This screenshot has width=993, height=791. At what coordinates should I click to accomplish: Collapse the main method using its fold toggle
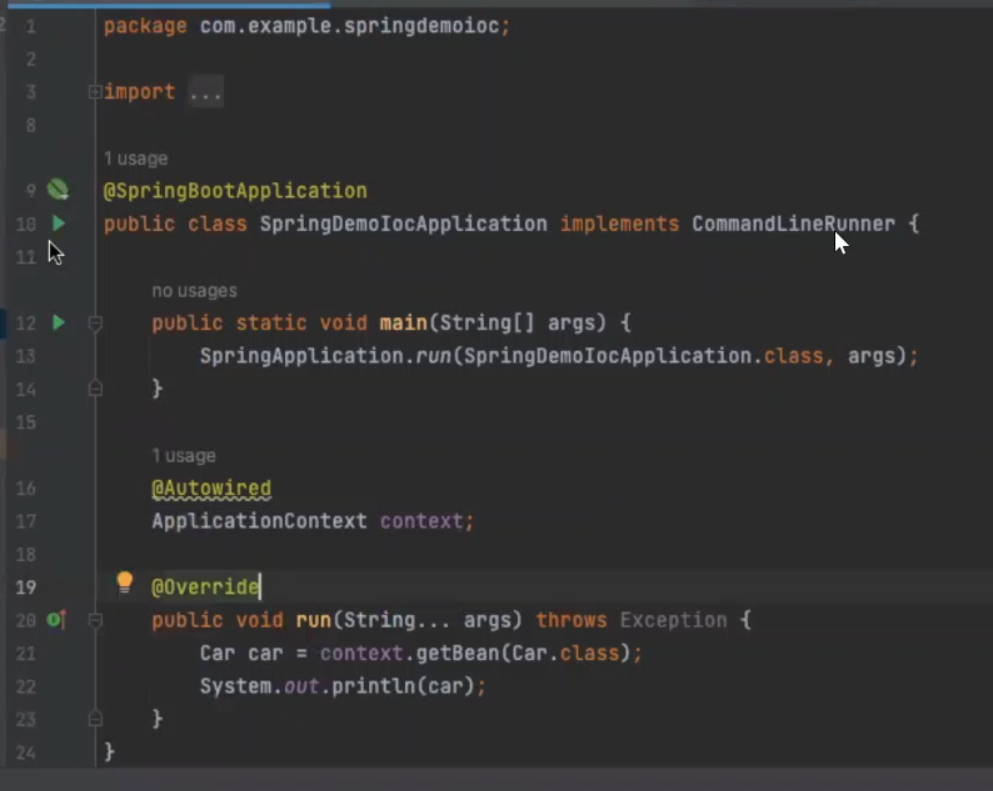[95, 323]
